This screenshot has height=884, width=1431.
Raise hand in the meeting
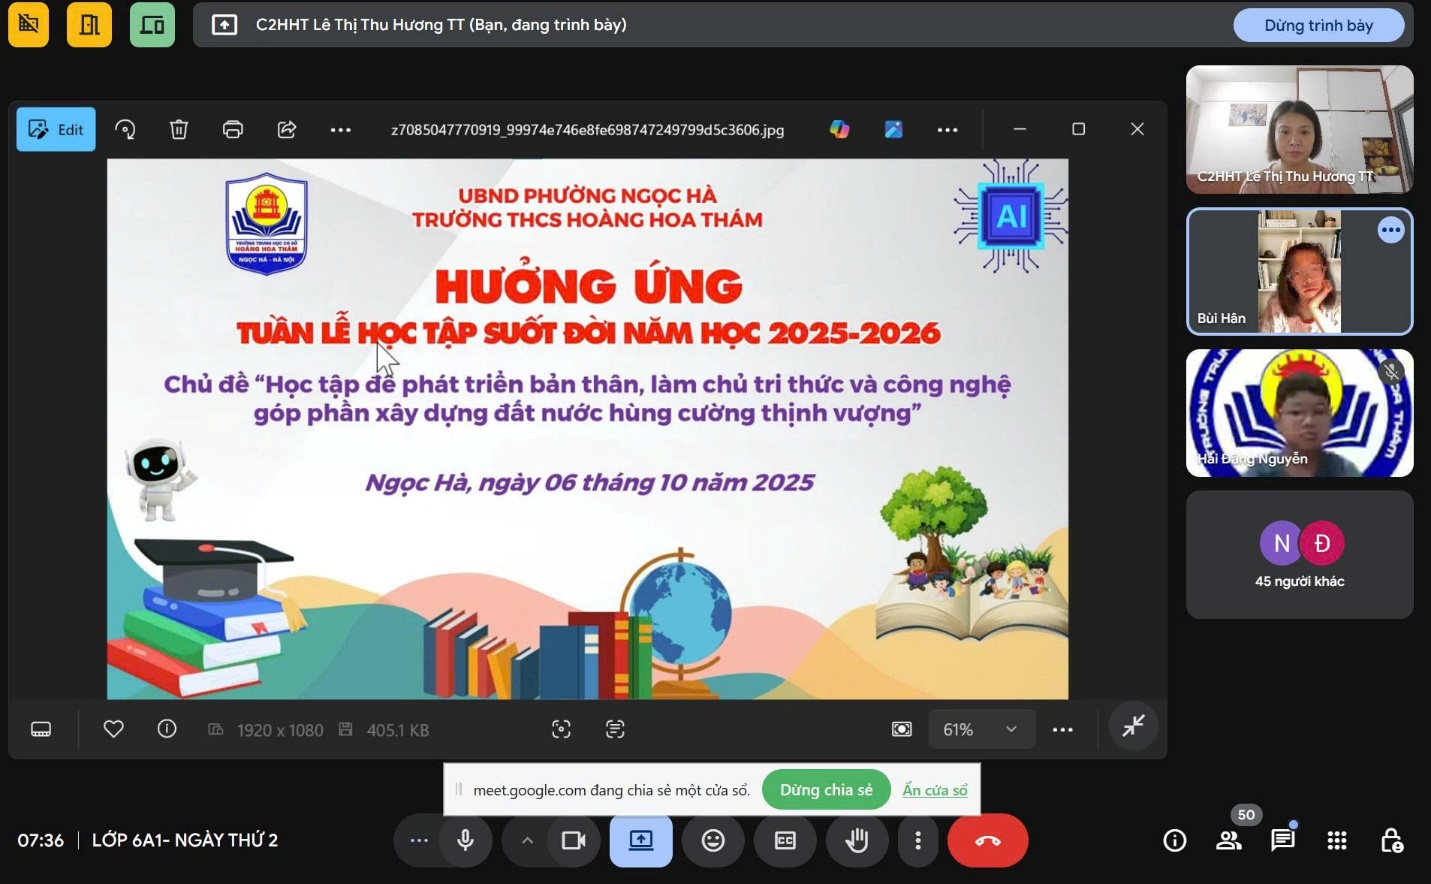(857, 840)
